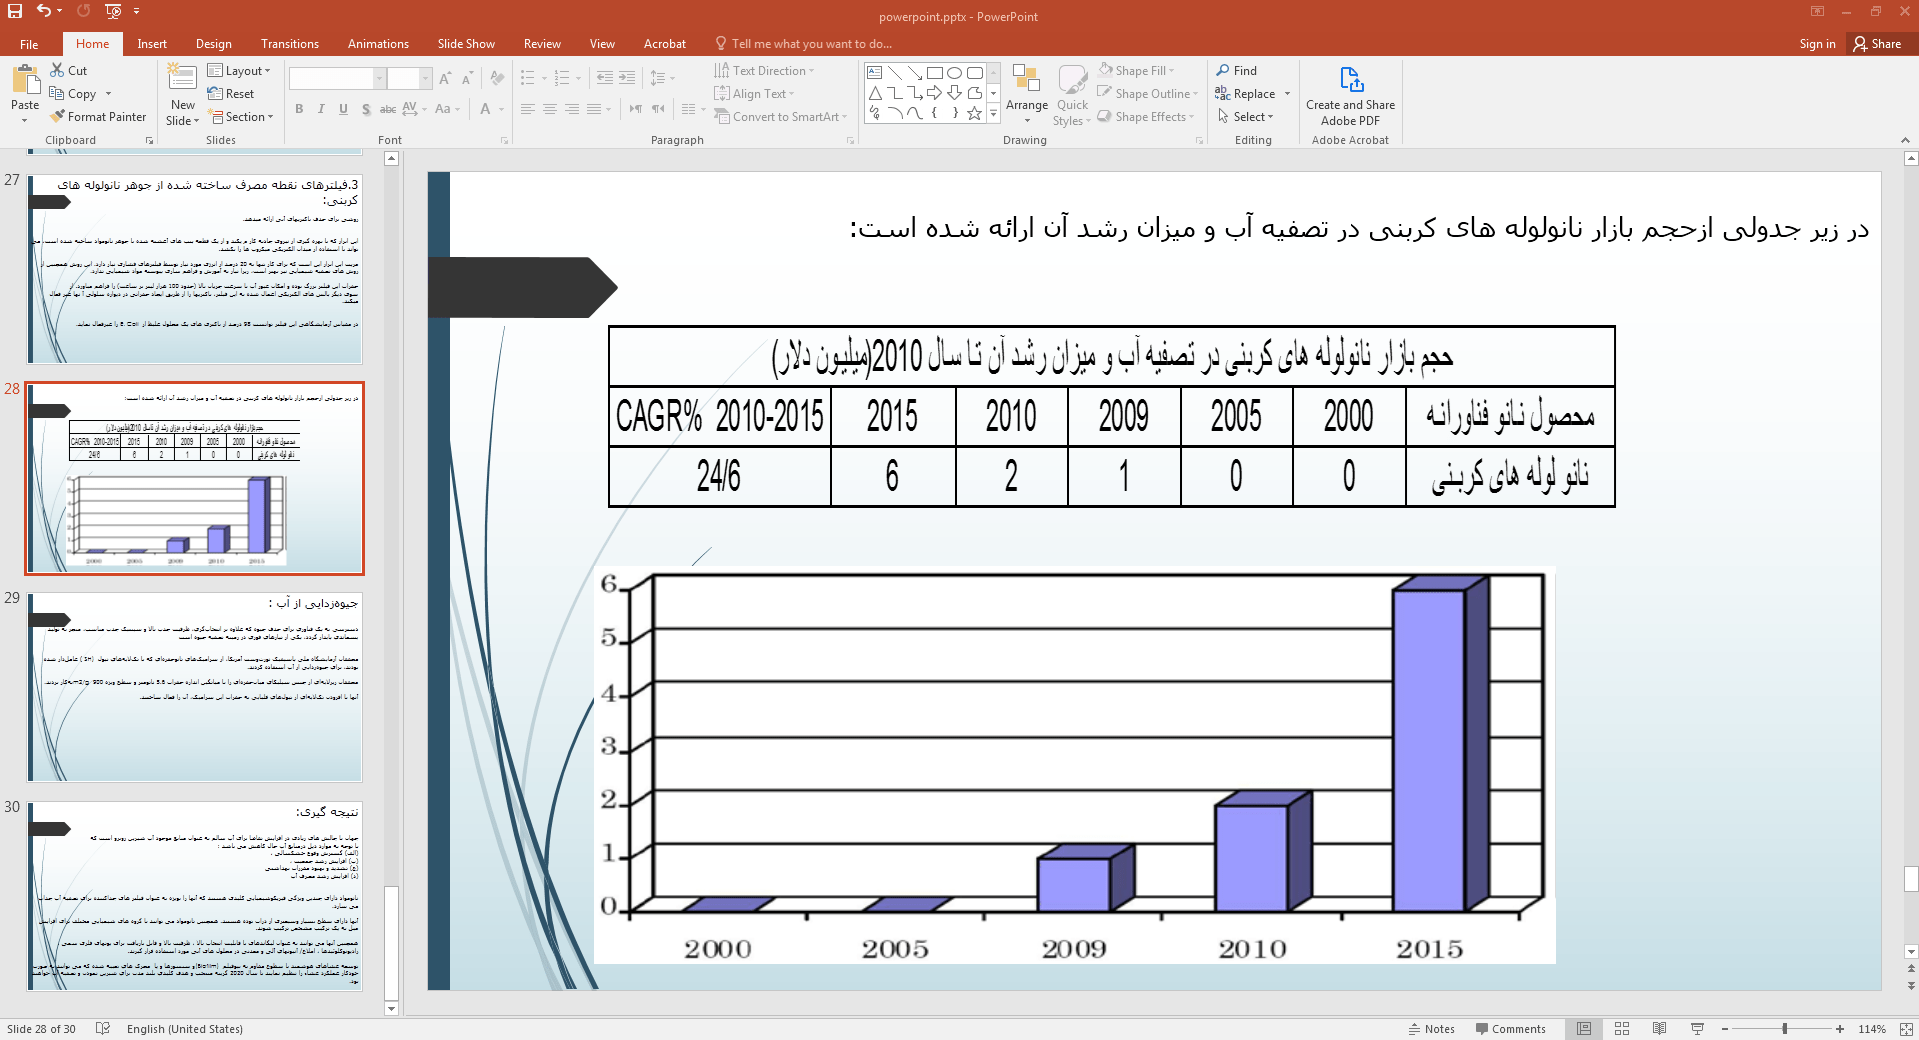
Task: Click the zoom slider handle
Action: pyautogui.click(x=1784, y=1029)
